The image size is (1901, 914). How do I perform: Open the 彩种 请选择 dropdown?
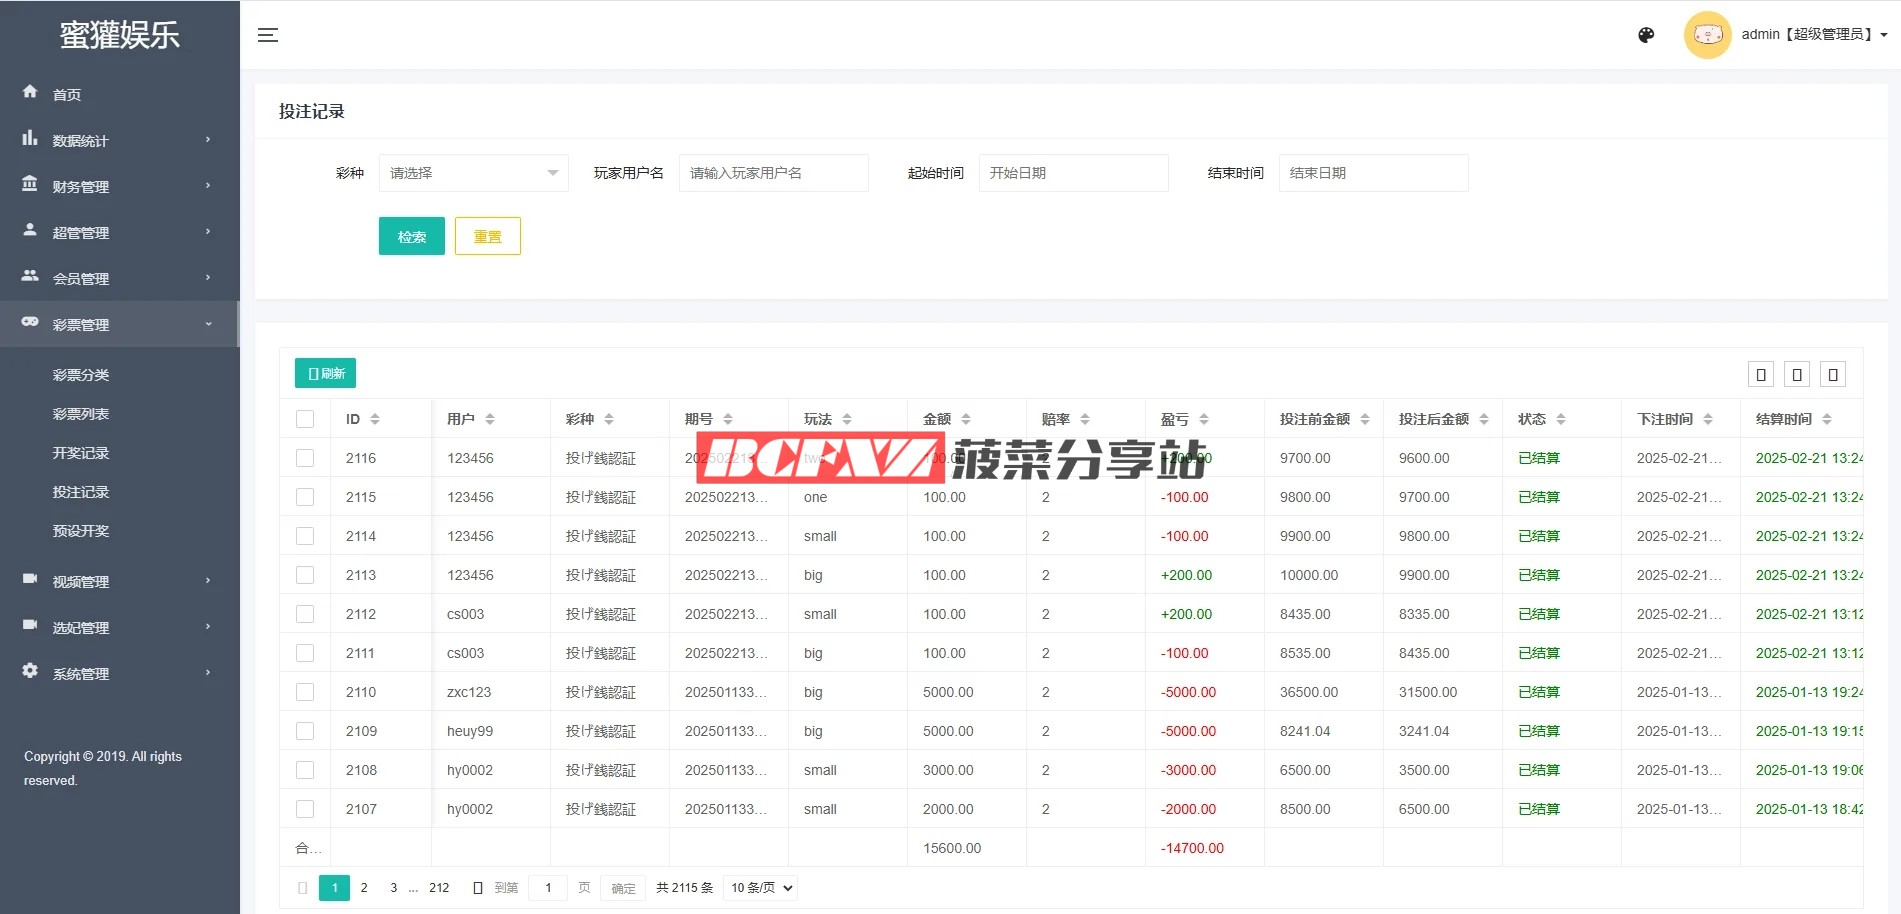[x=473, y=173]
